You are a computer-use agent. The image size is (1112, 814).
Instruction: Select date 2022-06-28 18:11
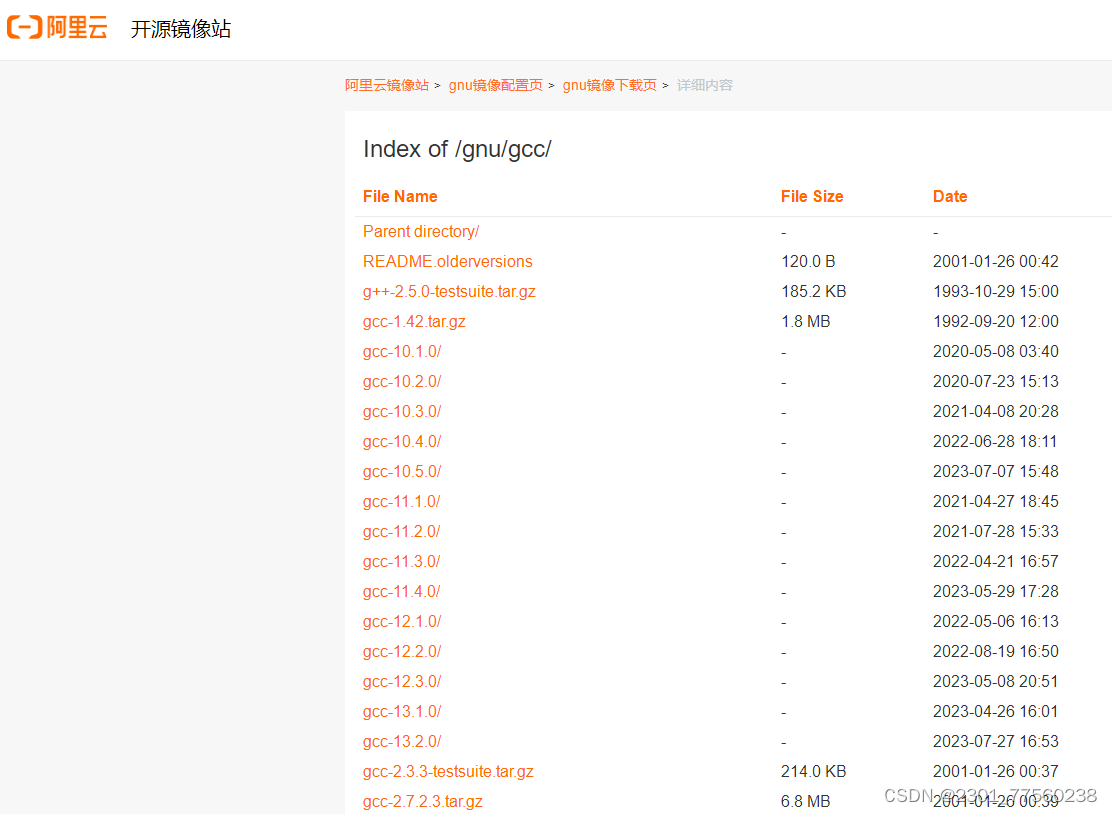995,442
